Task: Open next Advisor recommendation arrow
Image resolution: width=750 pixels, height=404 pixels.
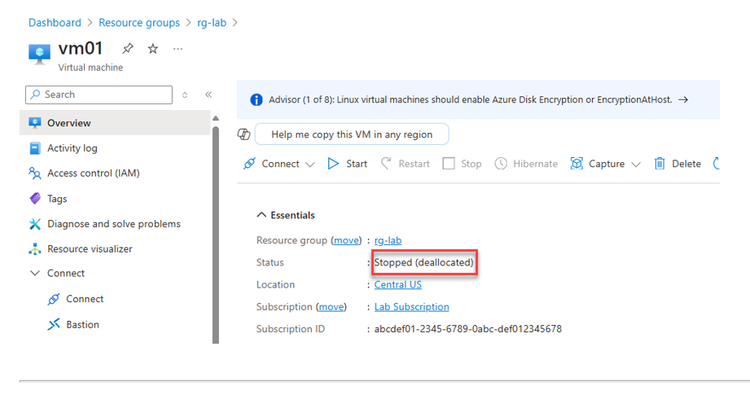Action: [684, 99]
